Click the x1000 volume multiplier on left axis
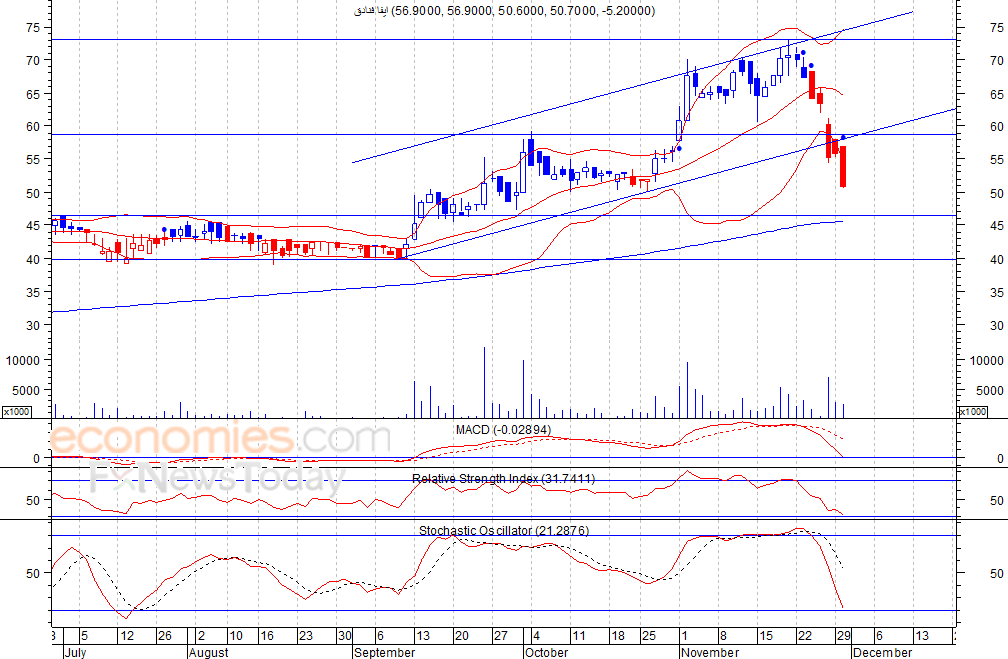Screen dimensions: 1008x659 [16, 411]
